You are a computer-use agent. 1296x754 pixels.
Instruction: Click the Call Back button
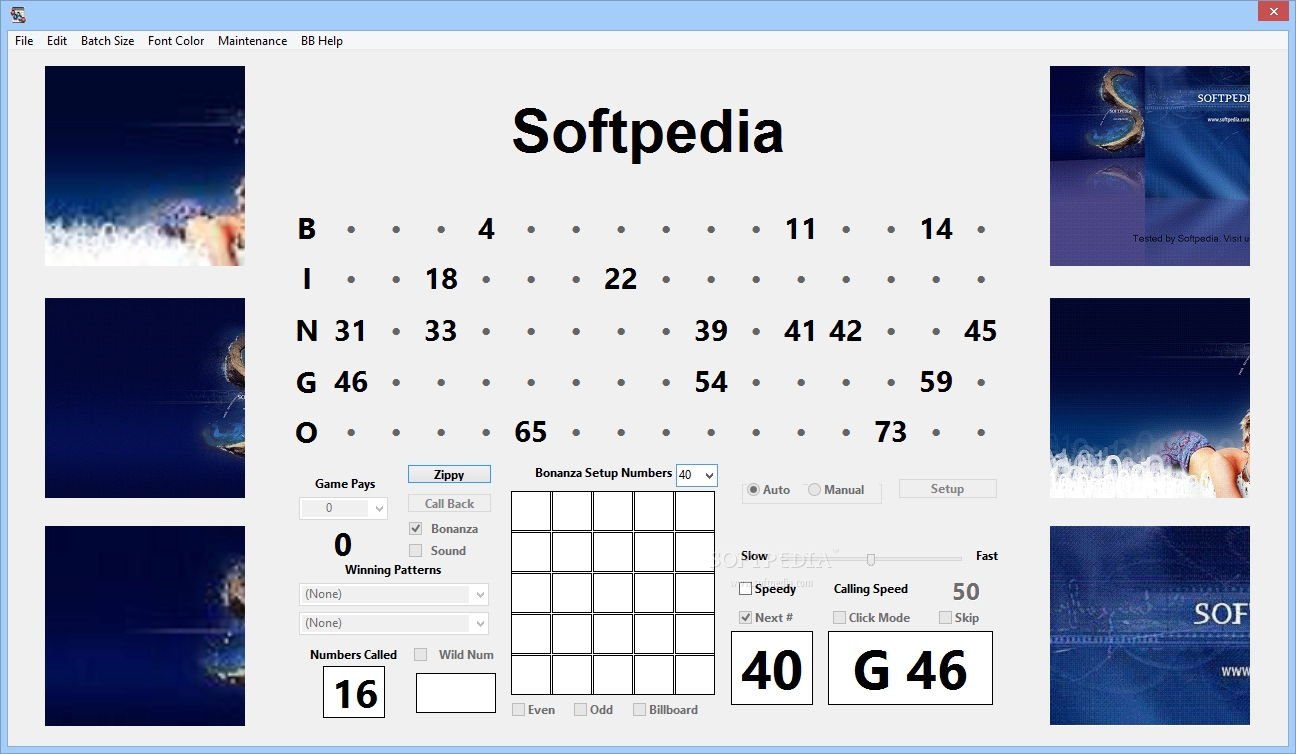tap(449, 503)
